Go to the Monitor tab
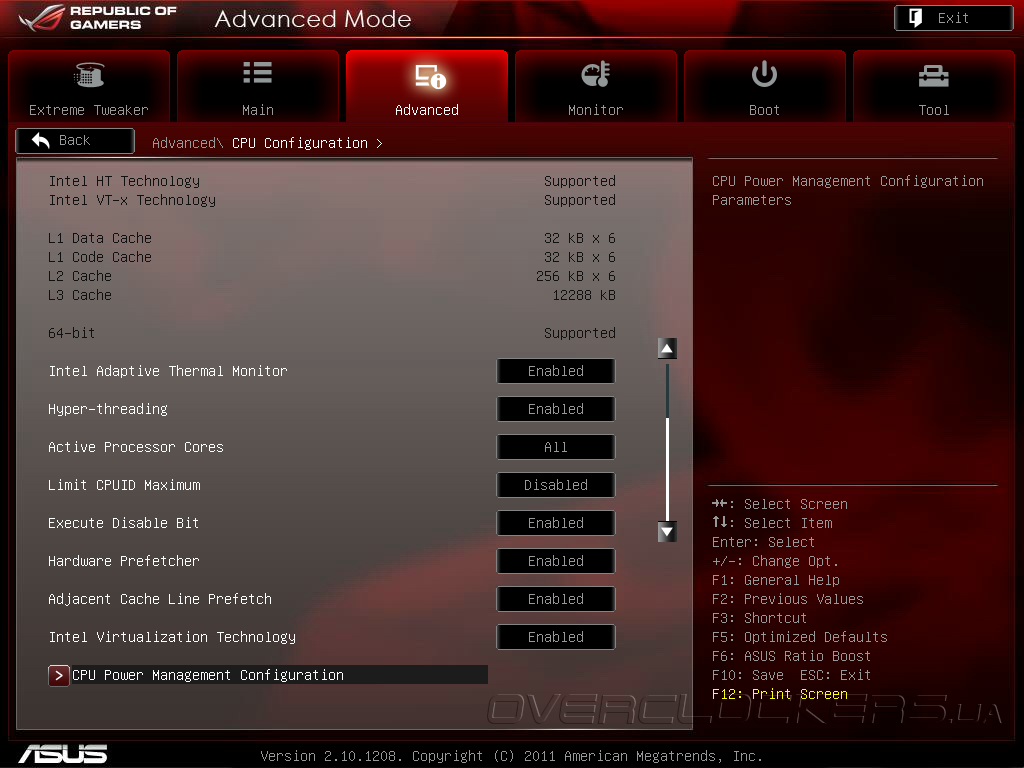1024x768 pixels. click(x=596, y=86)
